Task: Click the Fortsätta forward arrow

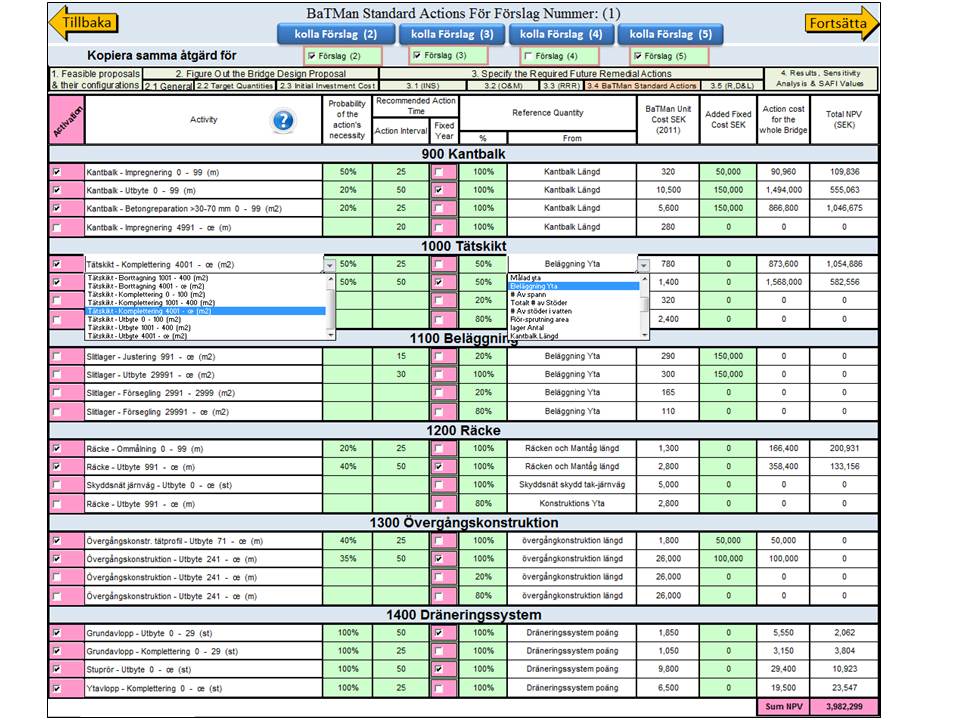Action: tap(842, 23)
